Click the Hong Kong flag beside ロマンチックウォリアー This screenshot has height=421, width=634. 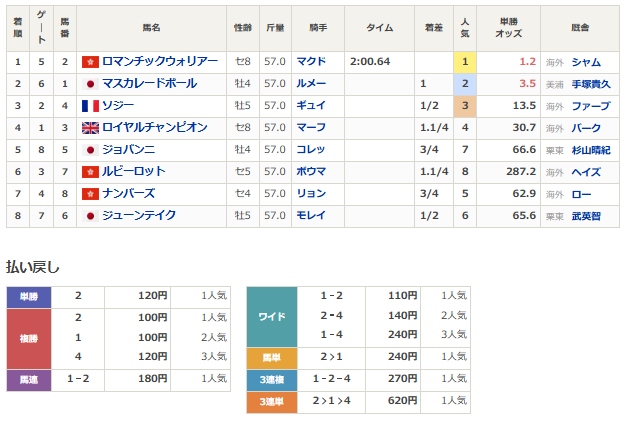(x=90, y=62)
